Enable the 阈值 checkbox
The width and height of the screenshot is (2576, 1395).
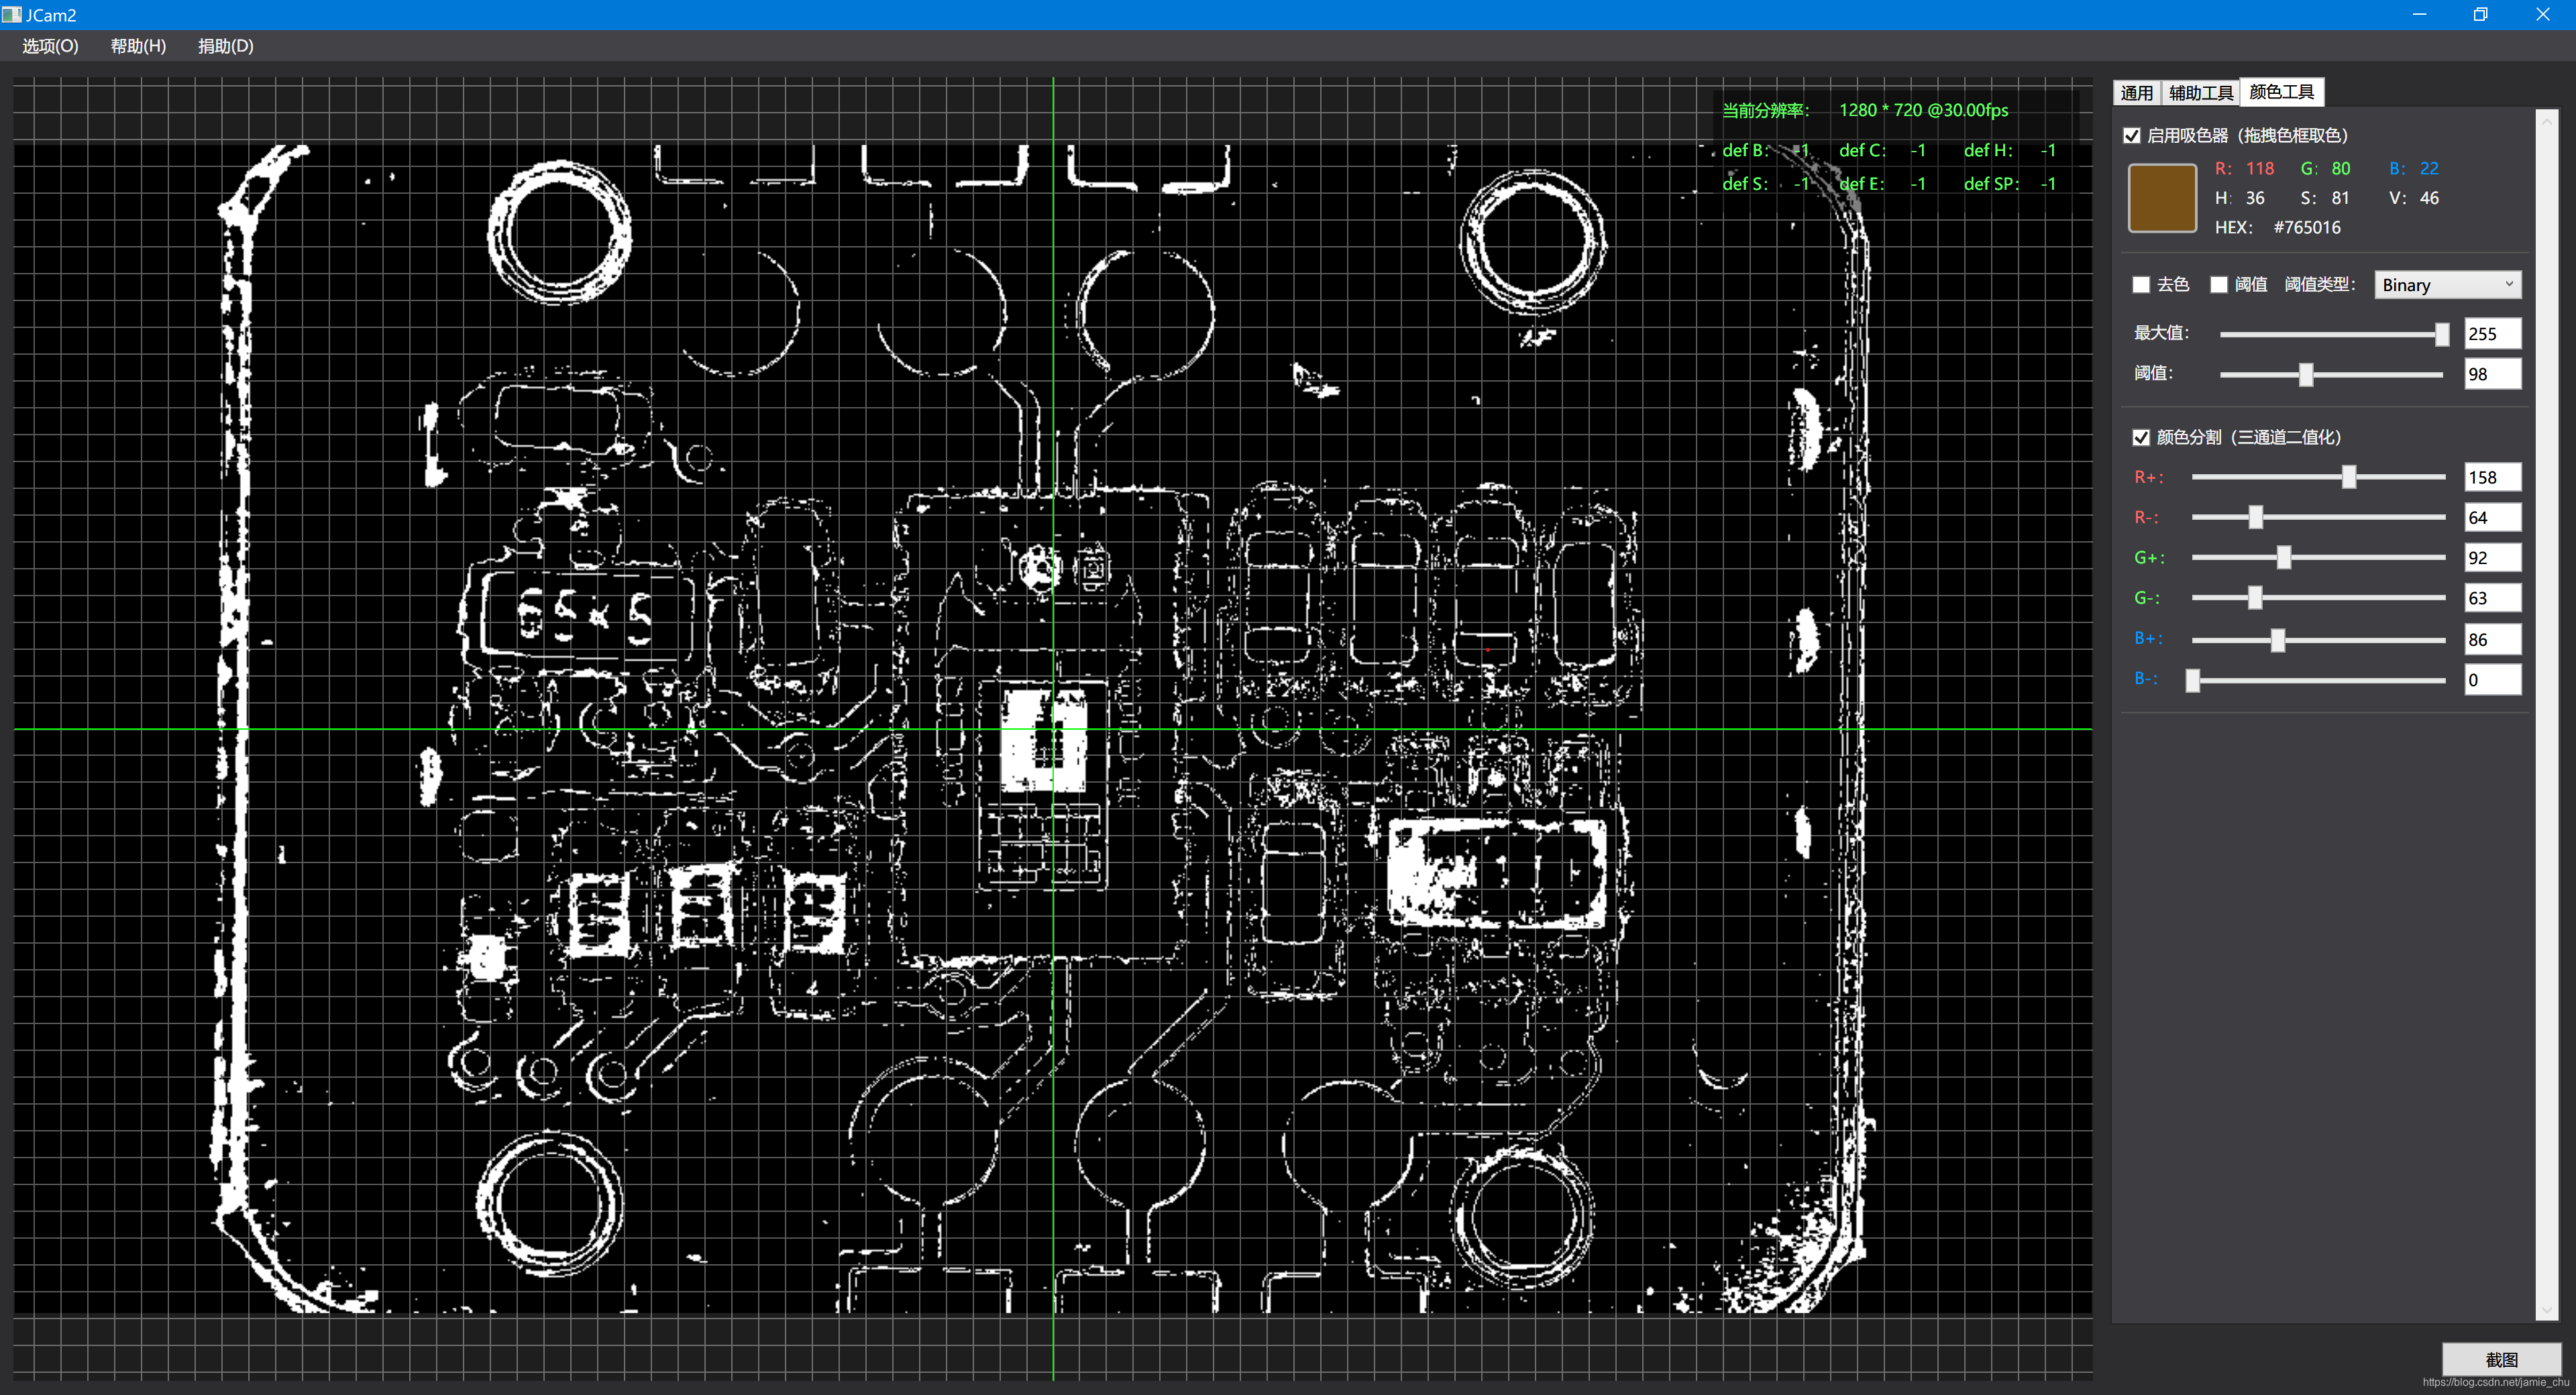2219,285
